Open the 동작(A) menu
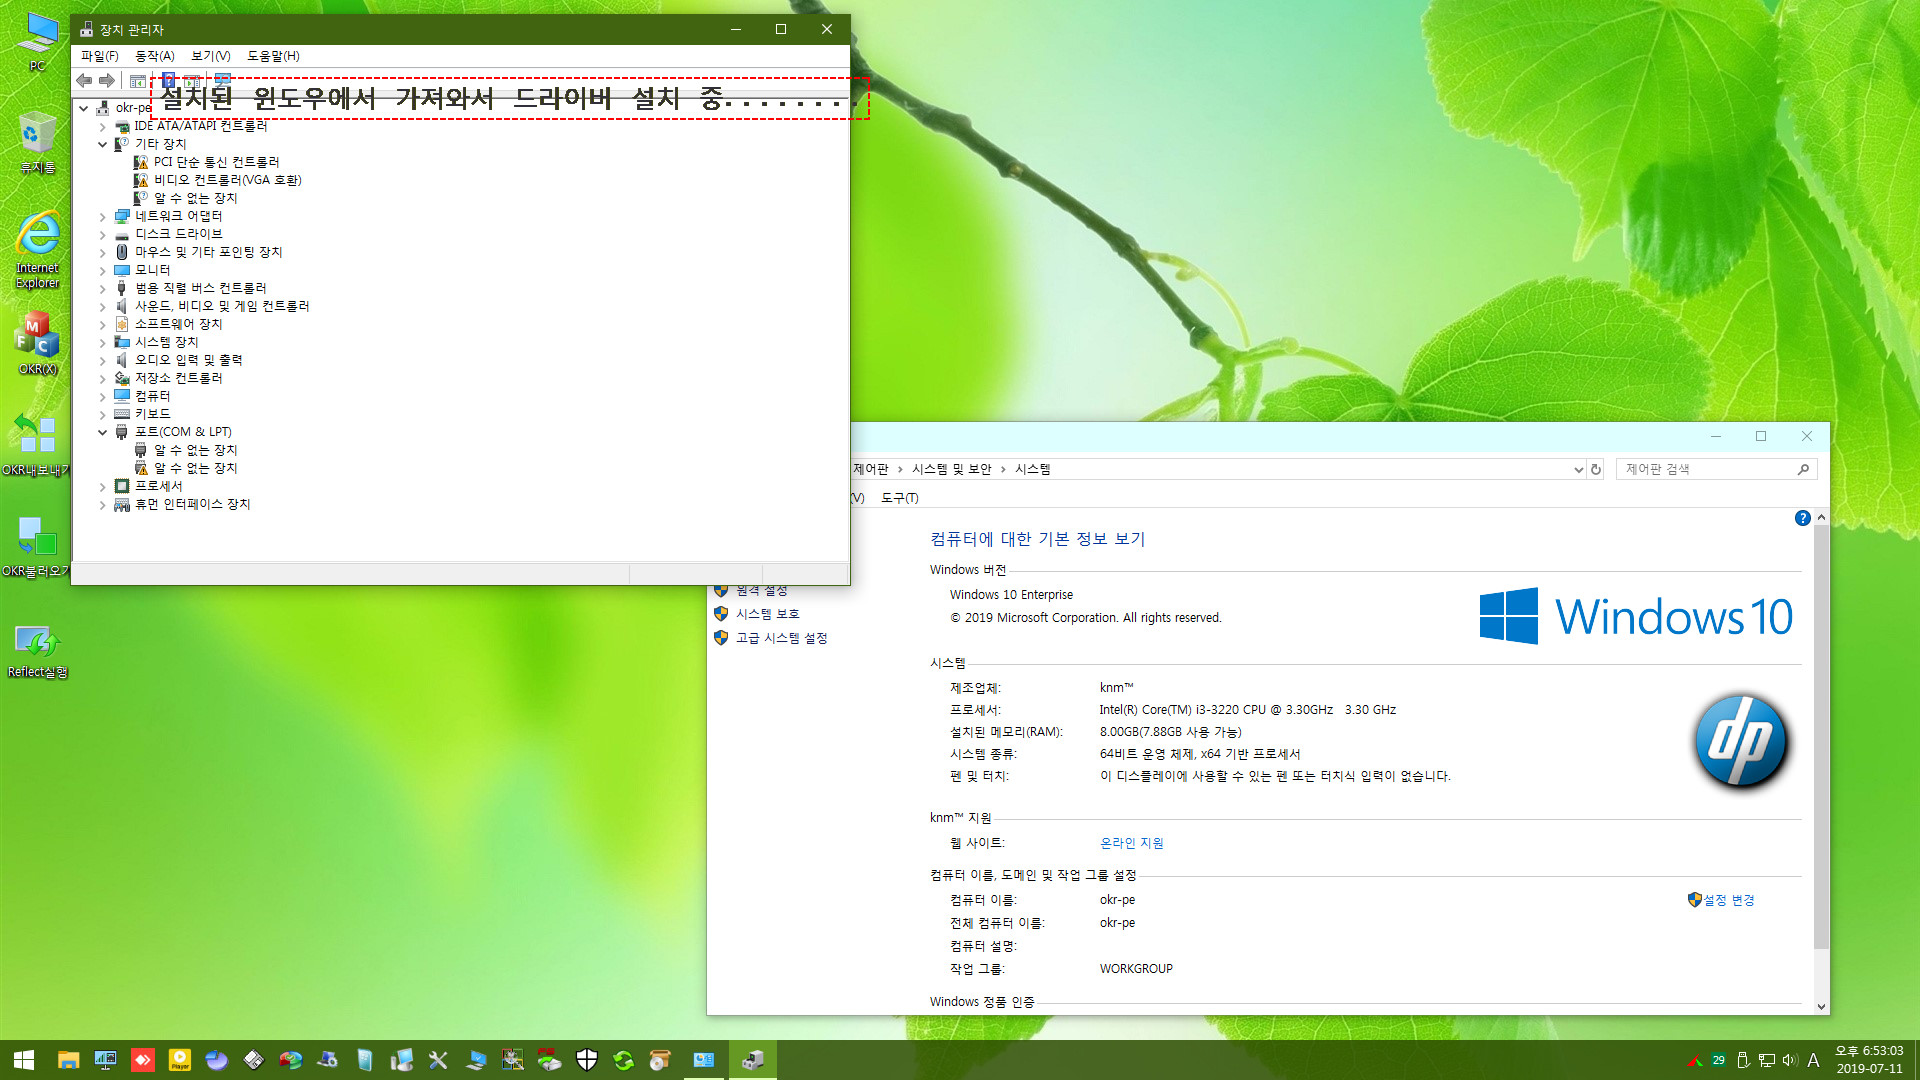Image resolution: width=1920 pixels, height=1080 pixels. [x=155, y=56]
